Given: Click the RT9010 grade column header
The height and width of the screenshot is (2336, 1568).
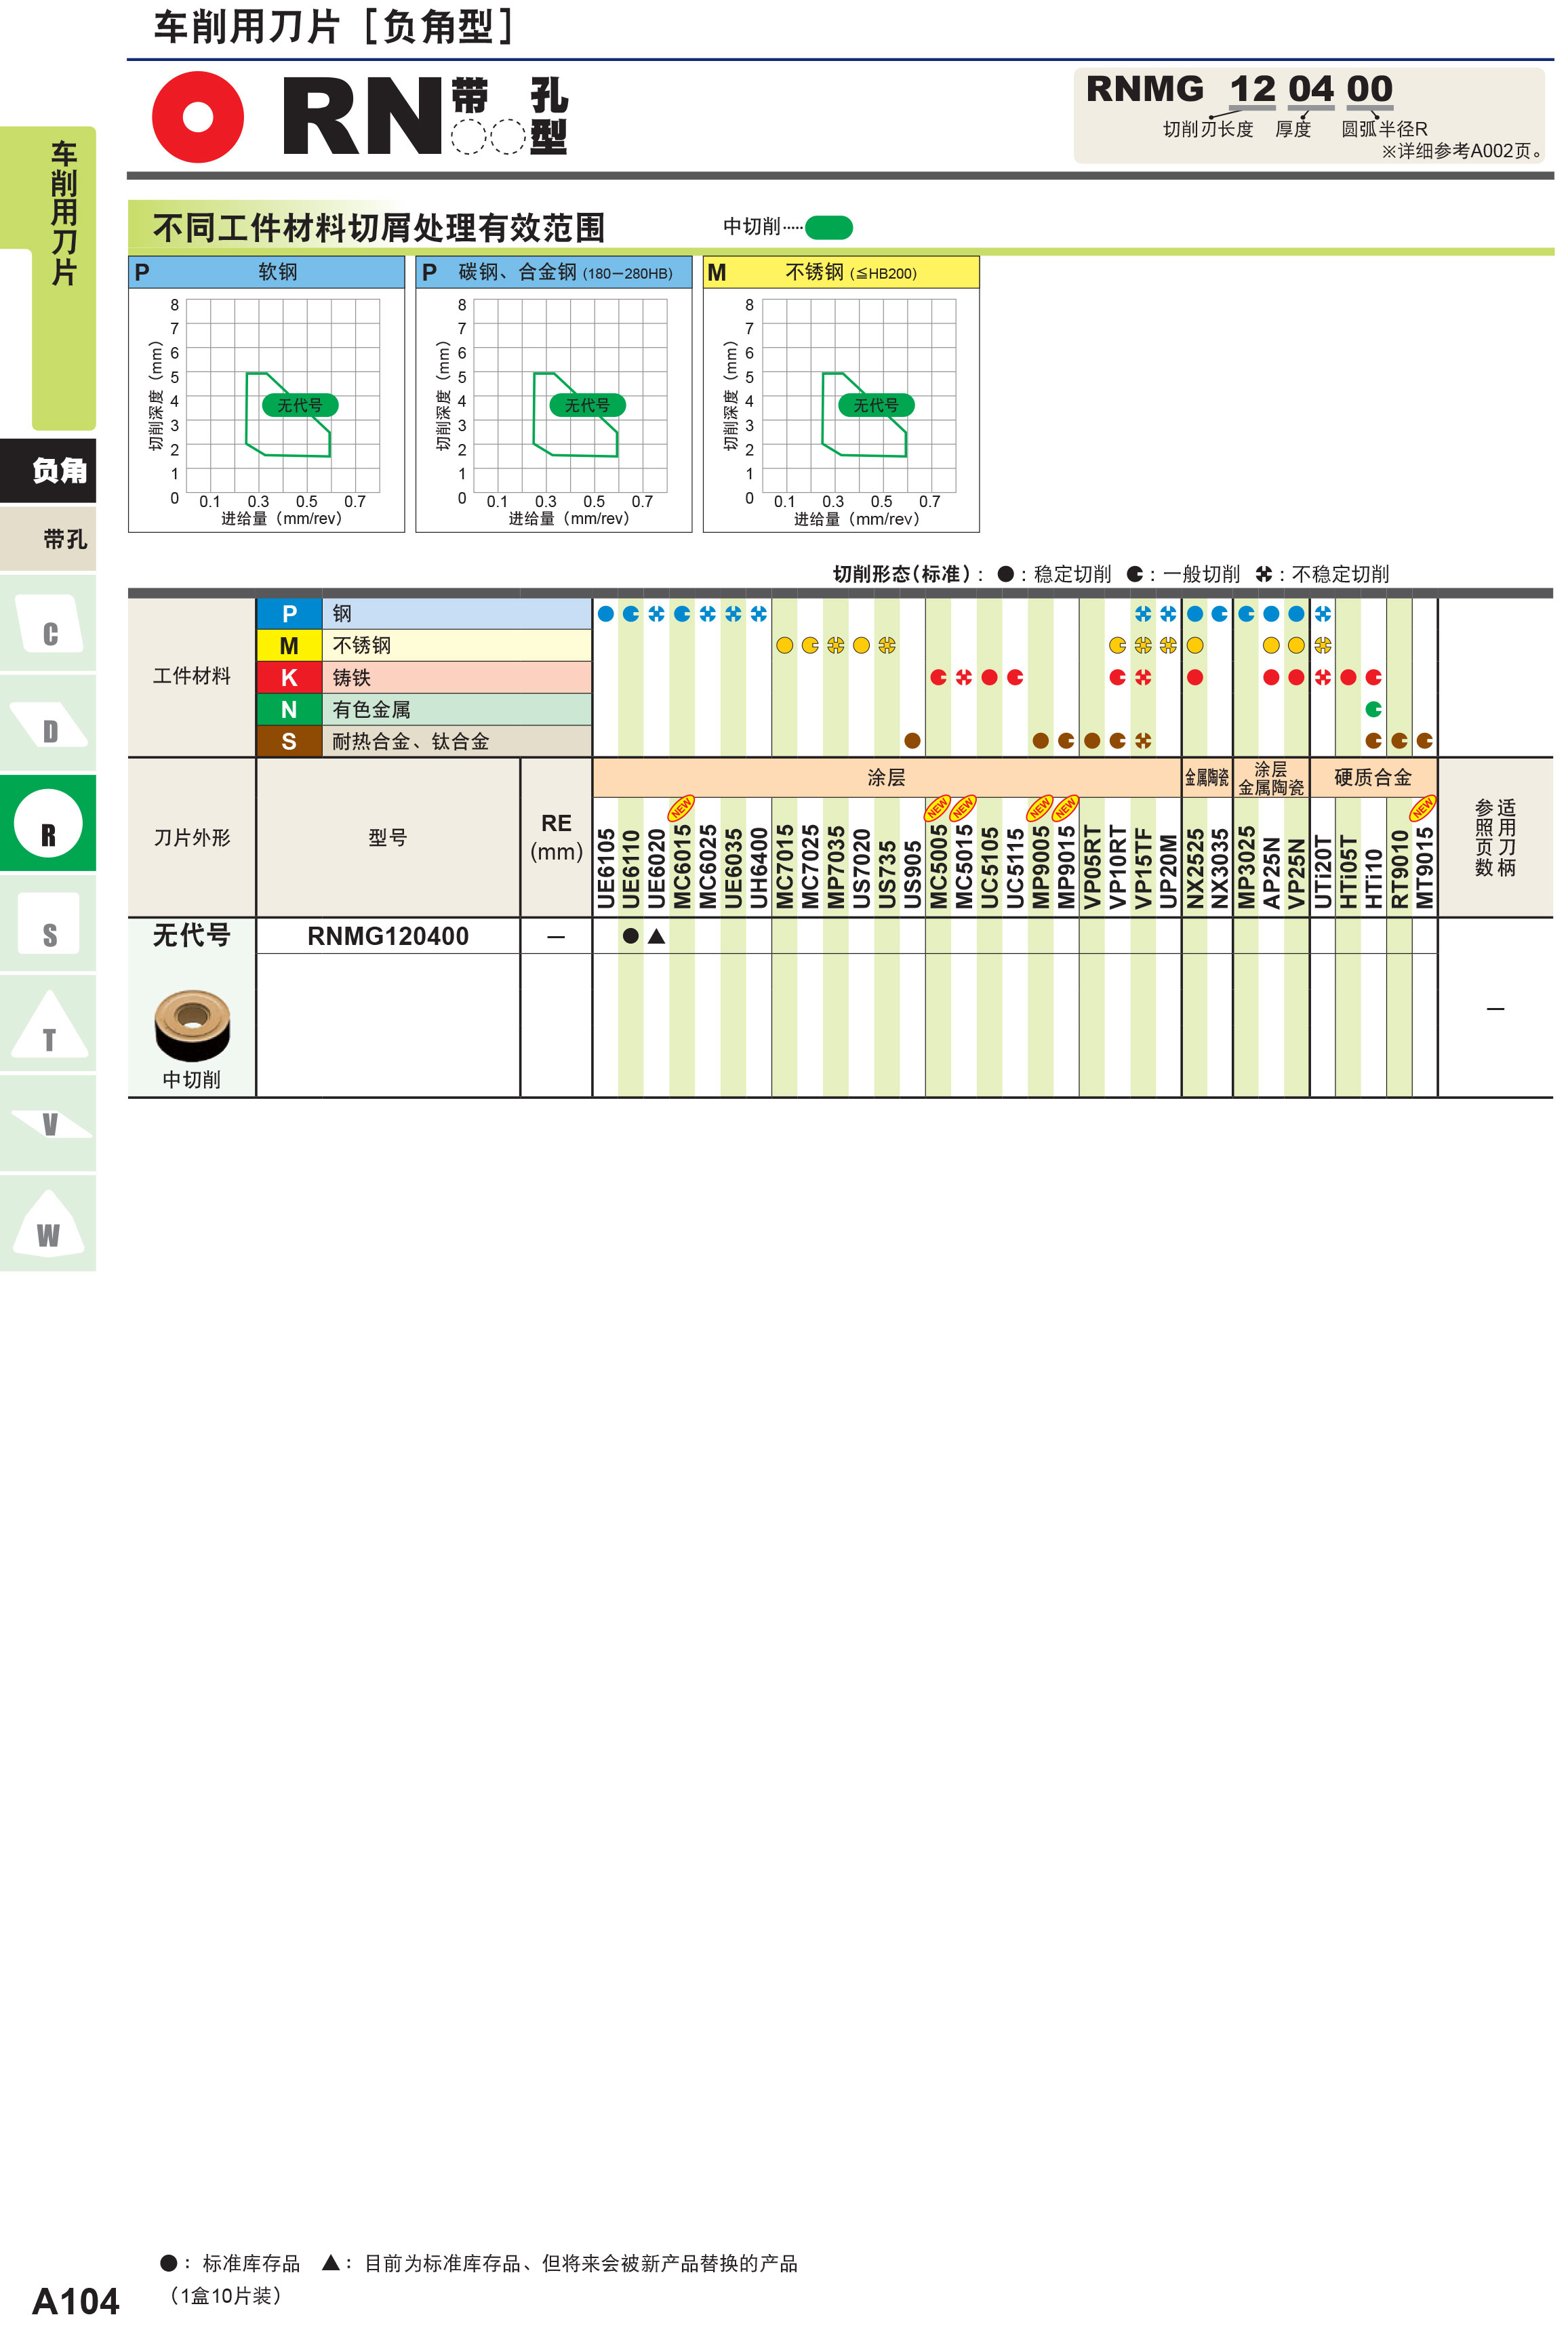Looking at the screenshot, I should tap(1399, 868).
